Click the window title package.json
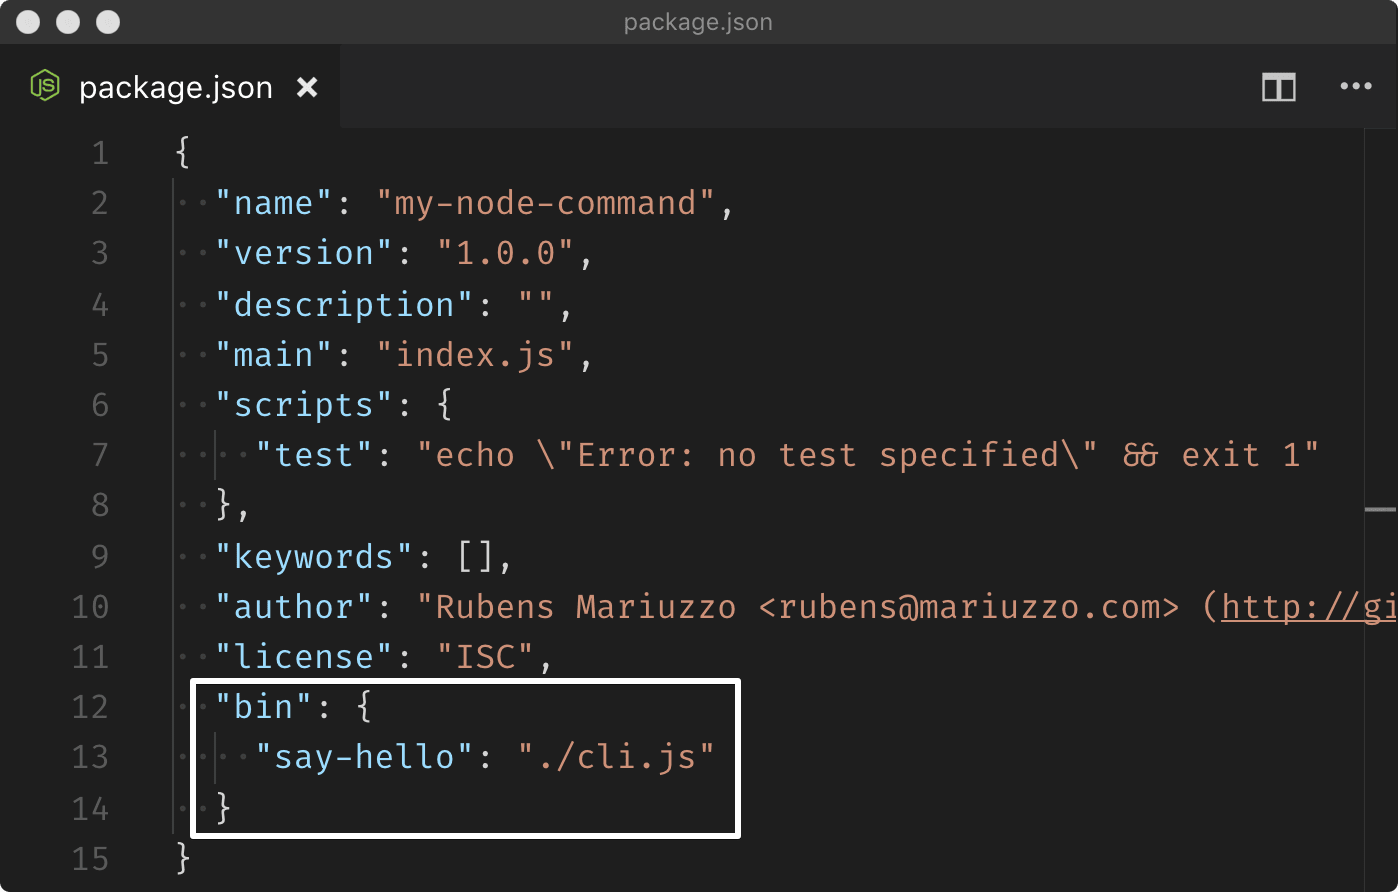 pos(698,22)
